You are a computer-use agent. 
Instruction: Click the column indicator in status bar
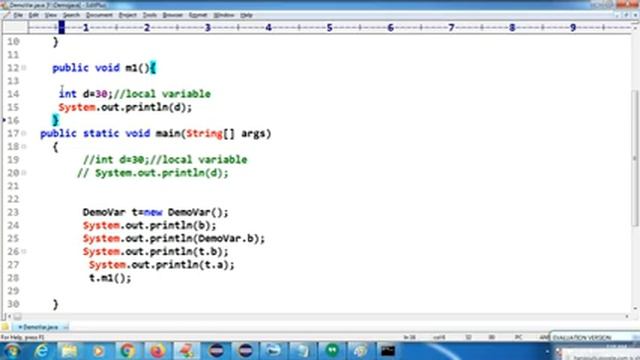pyautogui.click(x=439, y=337)
